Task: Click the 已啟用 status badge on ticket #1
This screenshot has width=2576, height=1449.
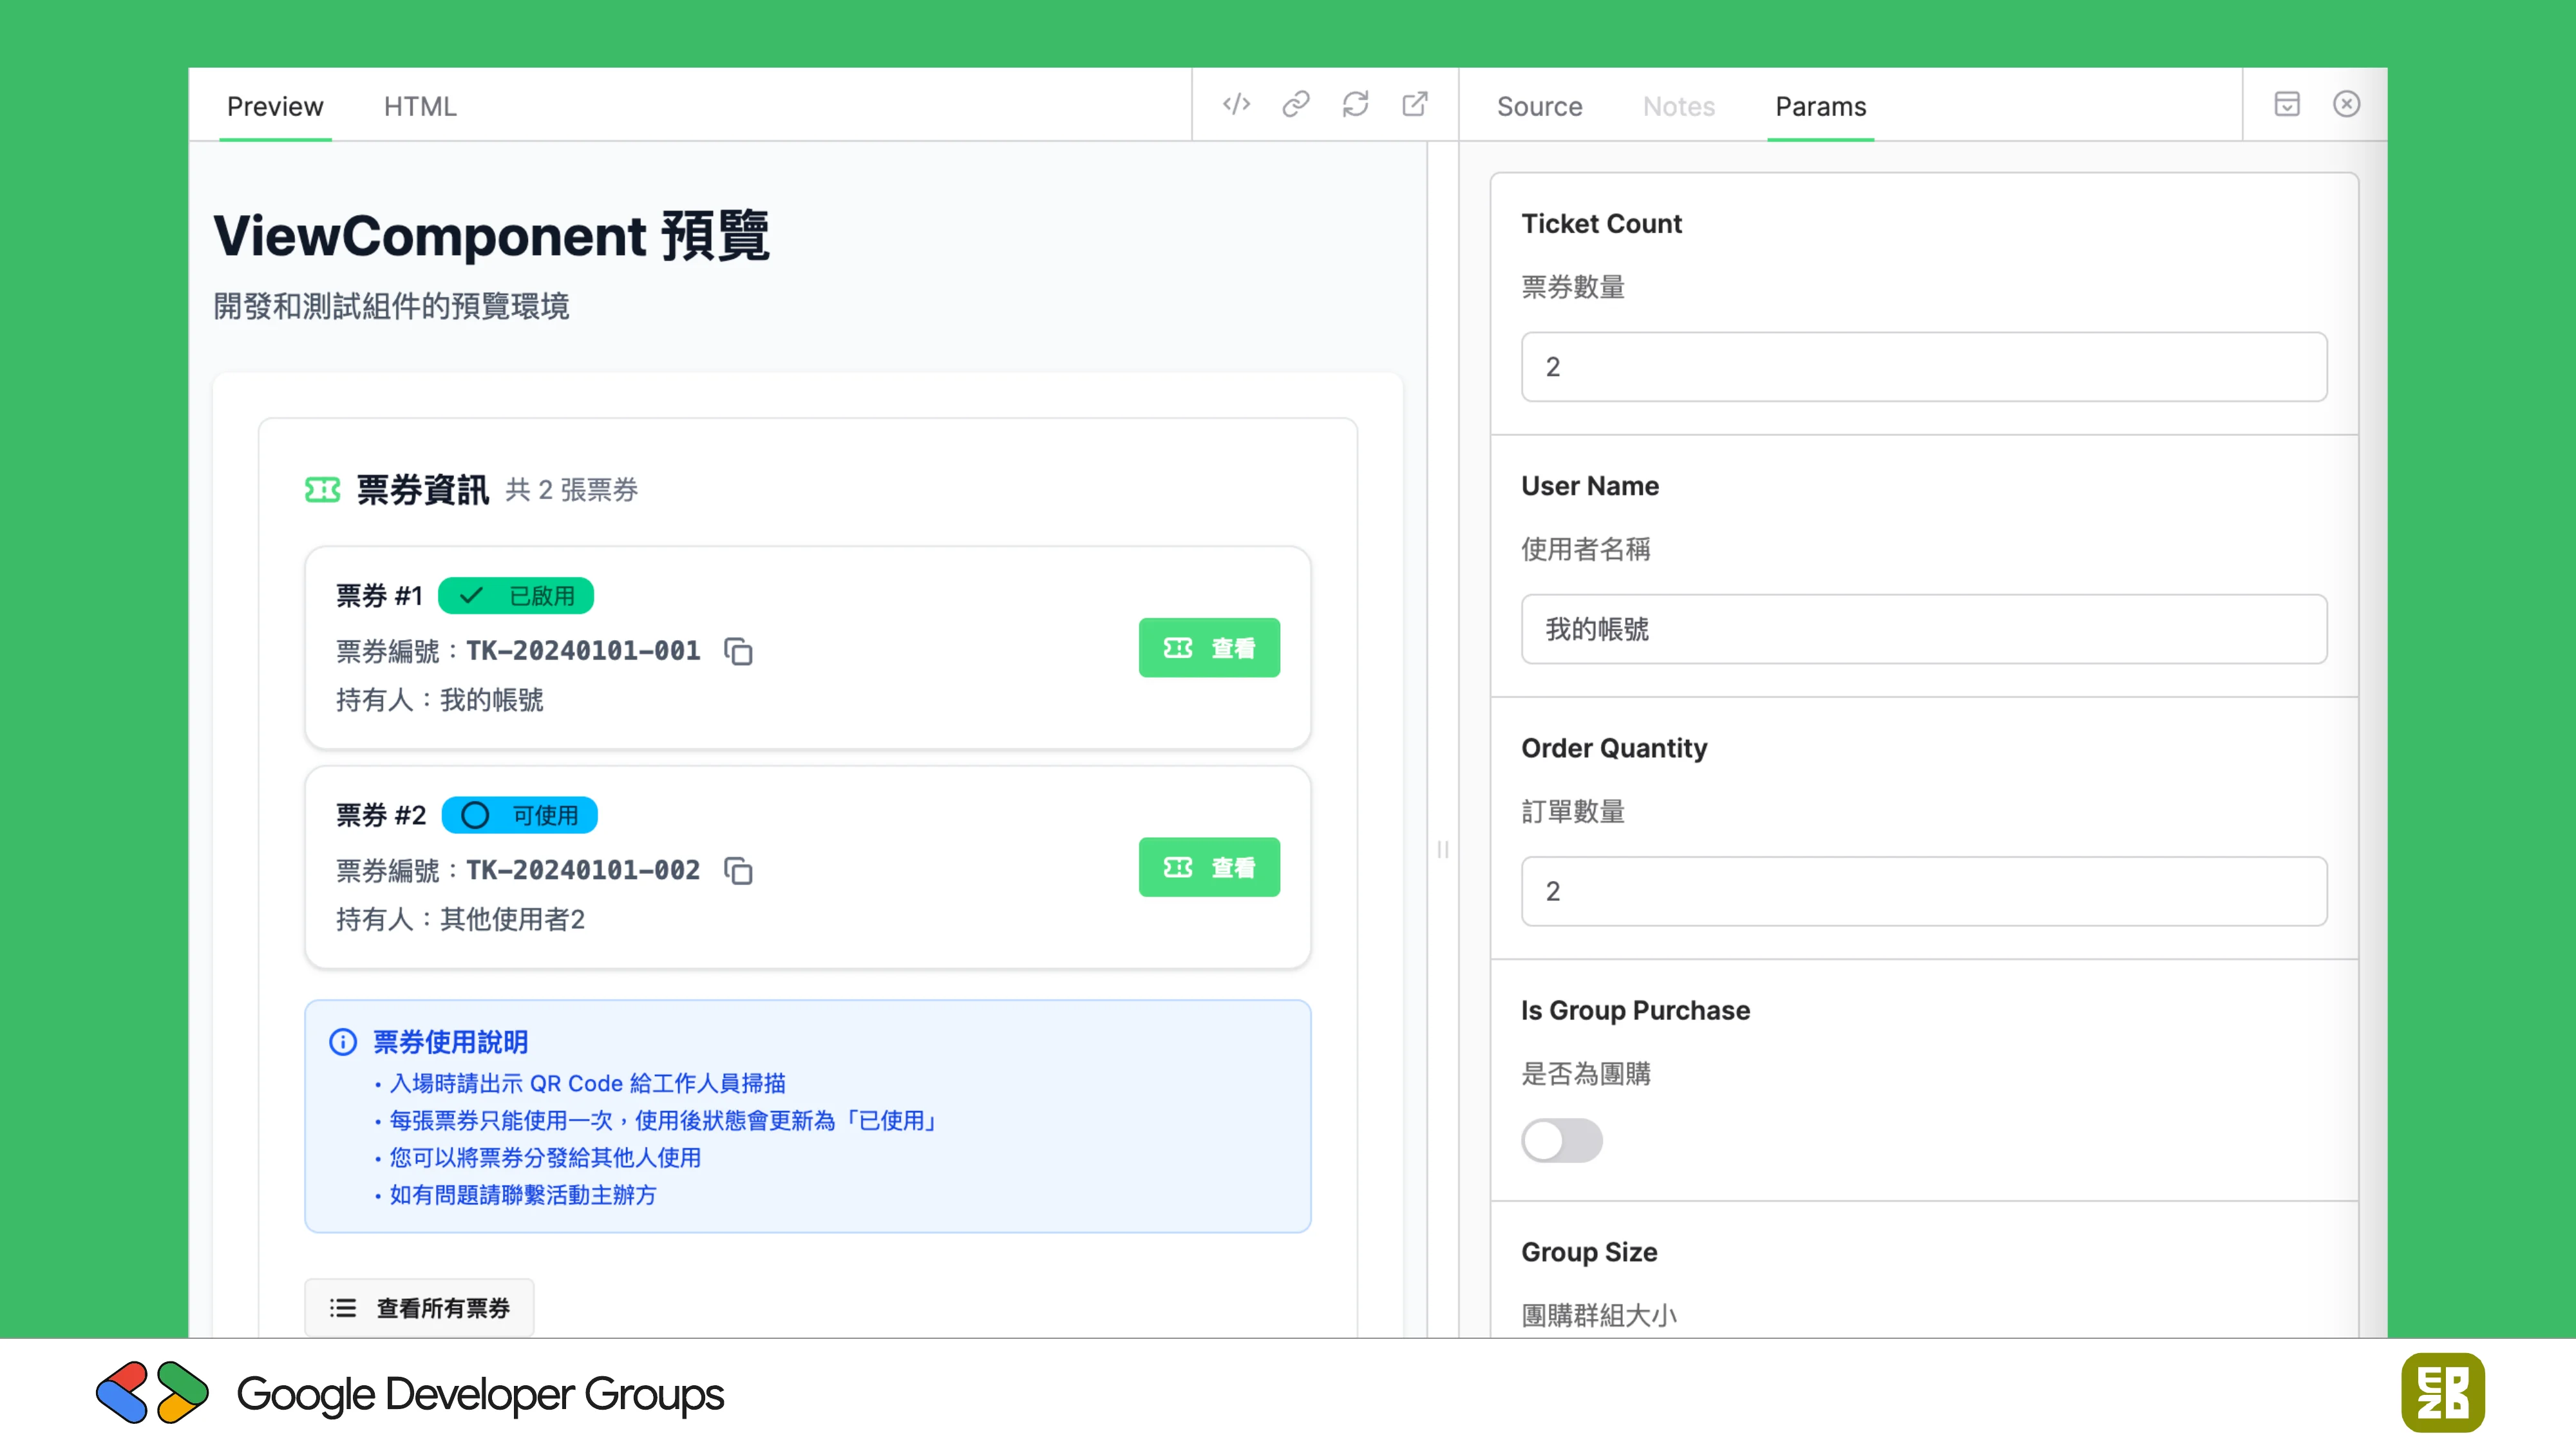Action: click(515, 596)
